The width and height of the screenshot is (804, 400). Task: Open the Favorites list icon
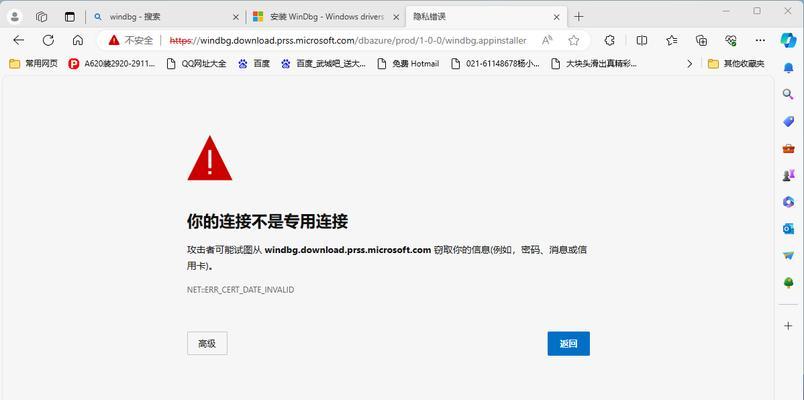[x=672, y=41]
